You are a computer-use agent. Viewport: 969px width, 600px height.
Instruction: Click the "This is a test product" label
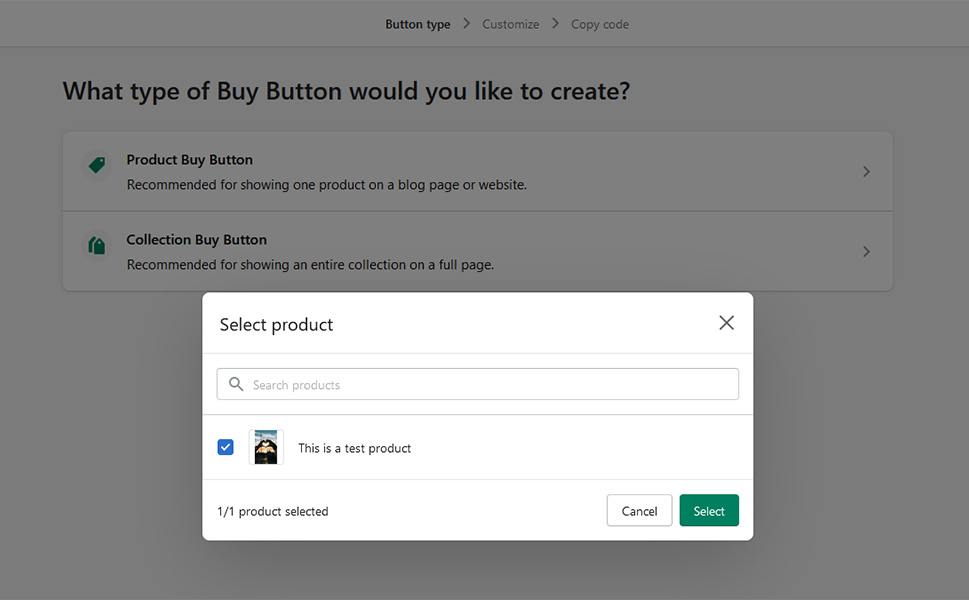(x=355, y=448)
